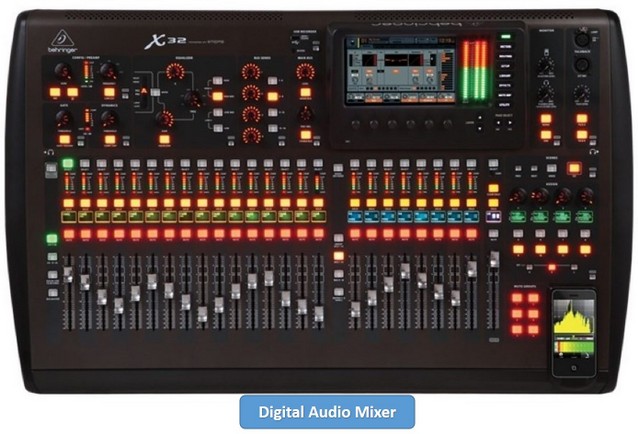Tap the main color LCD display
Viewport: 638px width, 434px height.
point(400,70)
